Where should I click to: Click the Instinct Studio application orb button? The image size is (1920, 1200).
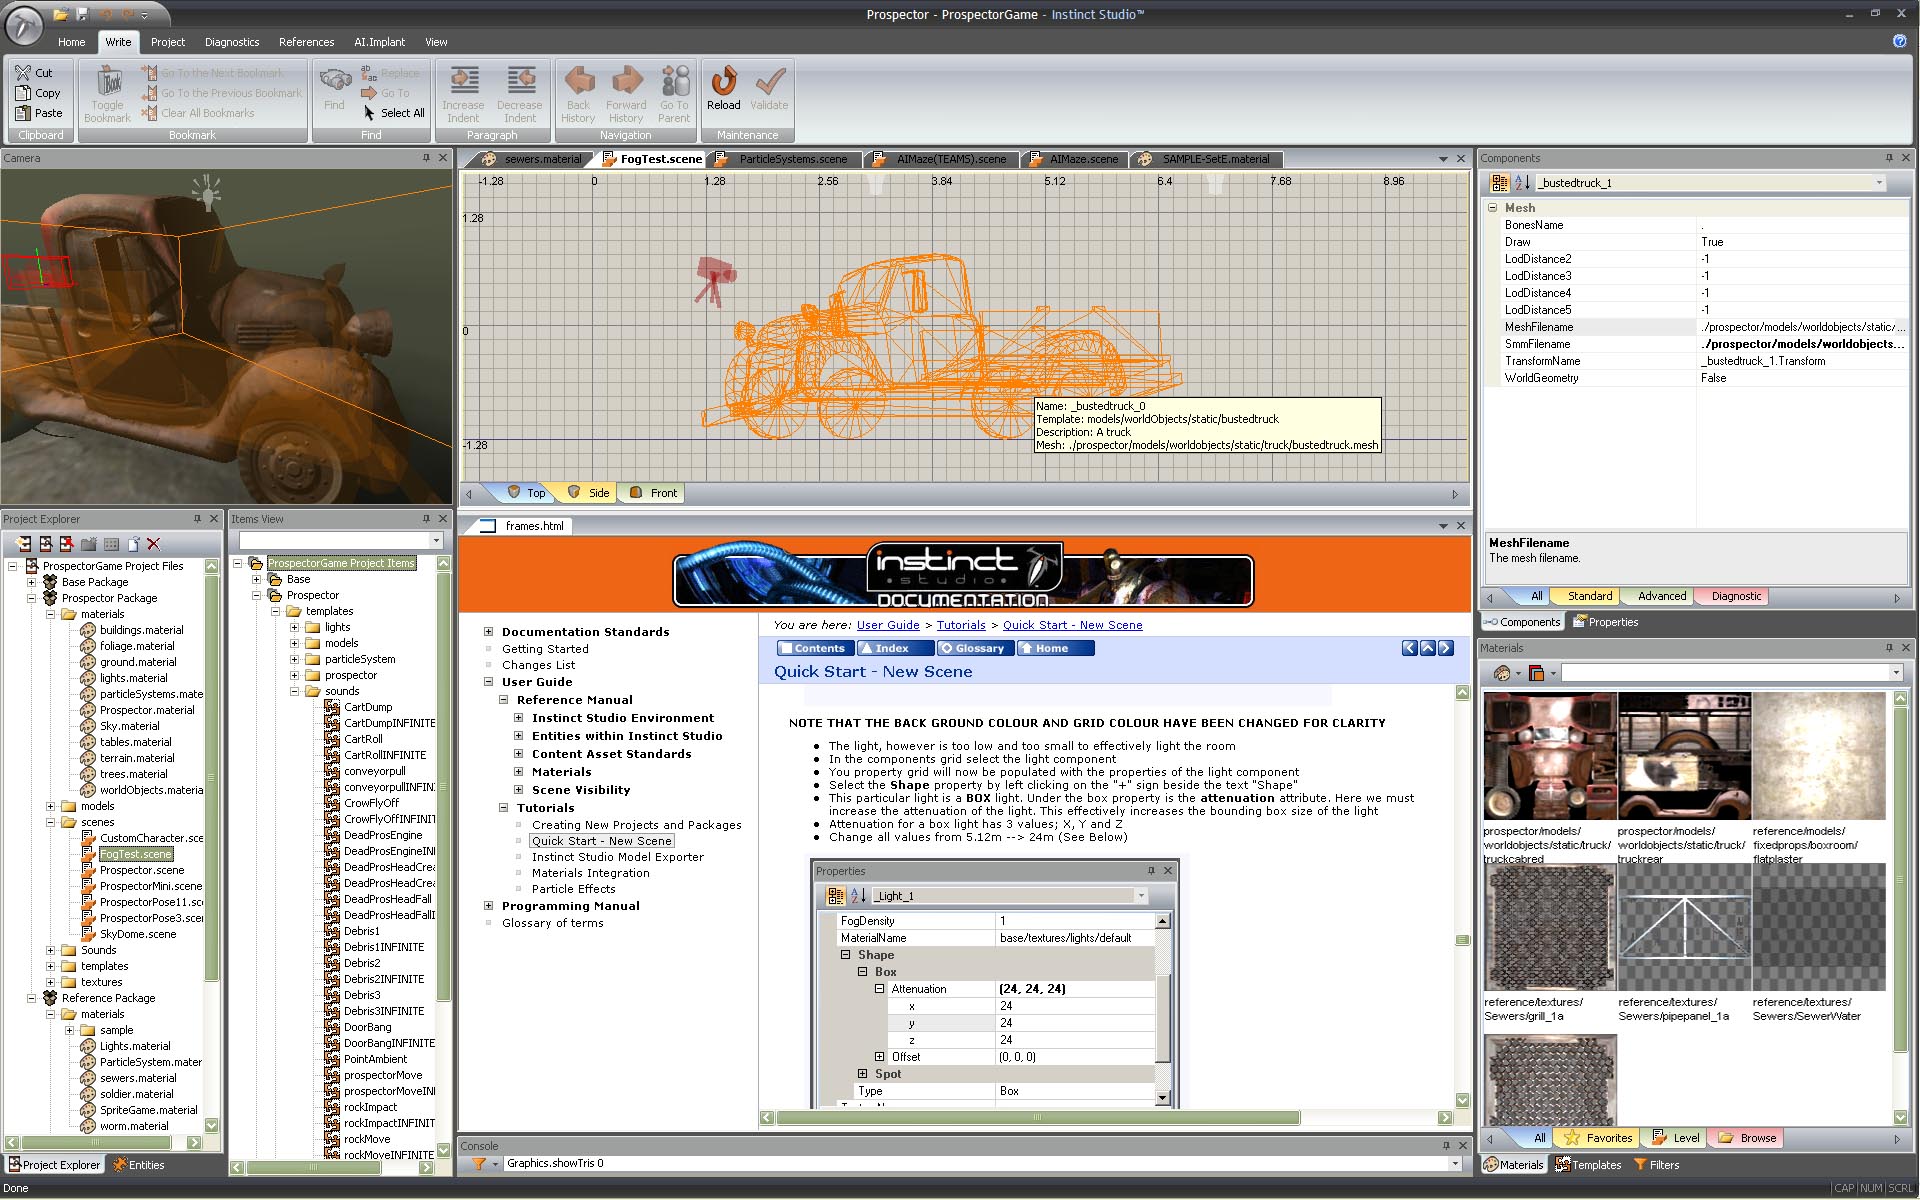(x=24, y=25)
